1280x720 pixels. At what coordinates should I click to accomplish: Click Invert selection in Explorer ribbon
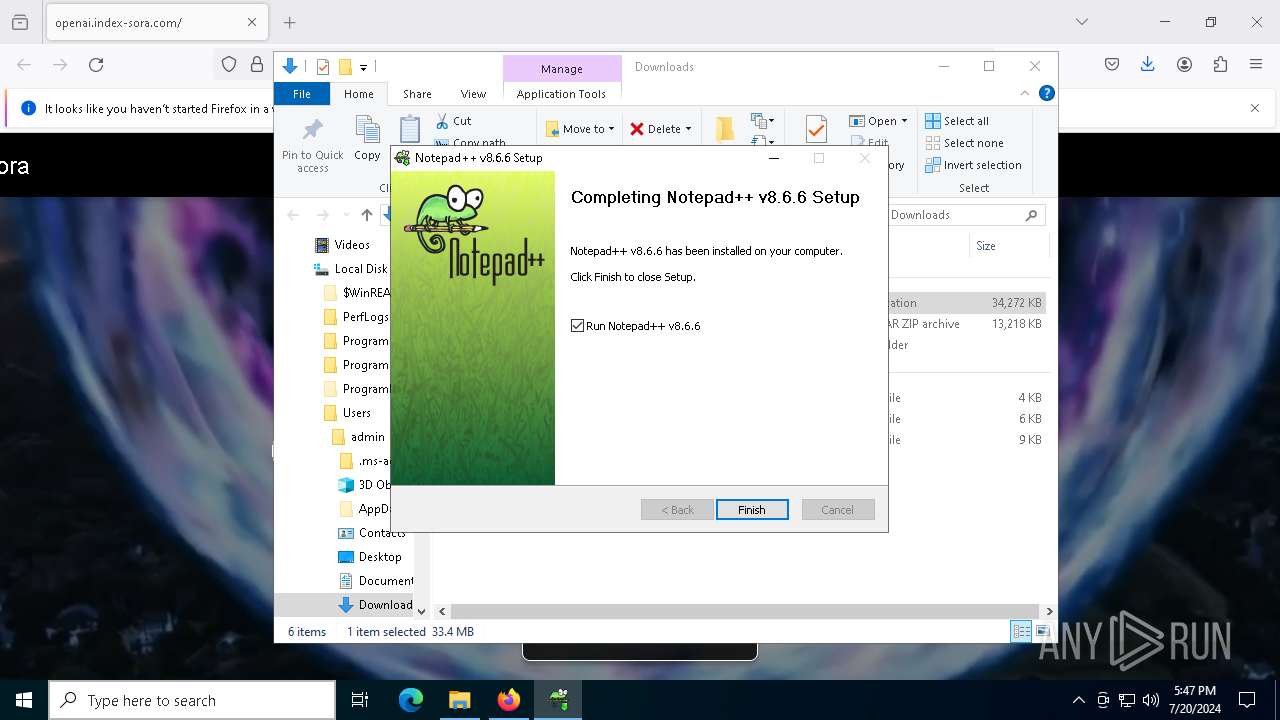(x=973, y=165)
